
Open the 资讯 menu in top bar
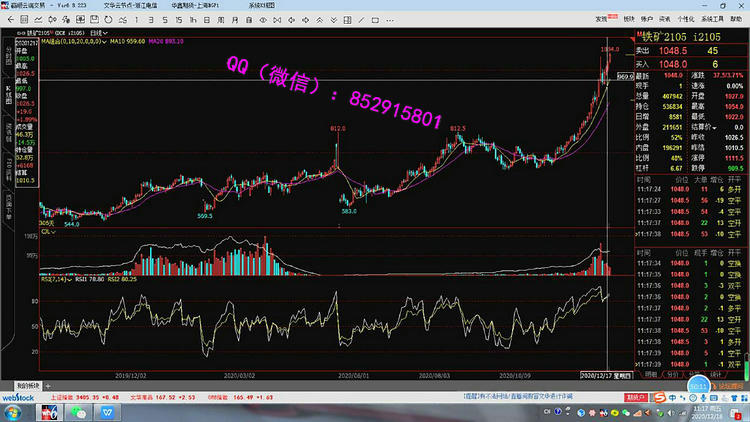point(667,18)
